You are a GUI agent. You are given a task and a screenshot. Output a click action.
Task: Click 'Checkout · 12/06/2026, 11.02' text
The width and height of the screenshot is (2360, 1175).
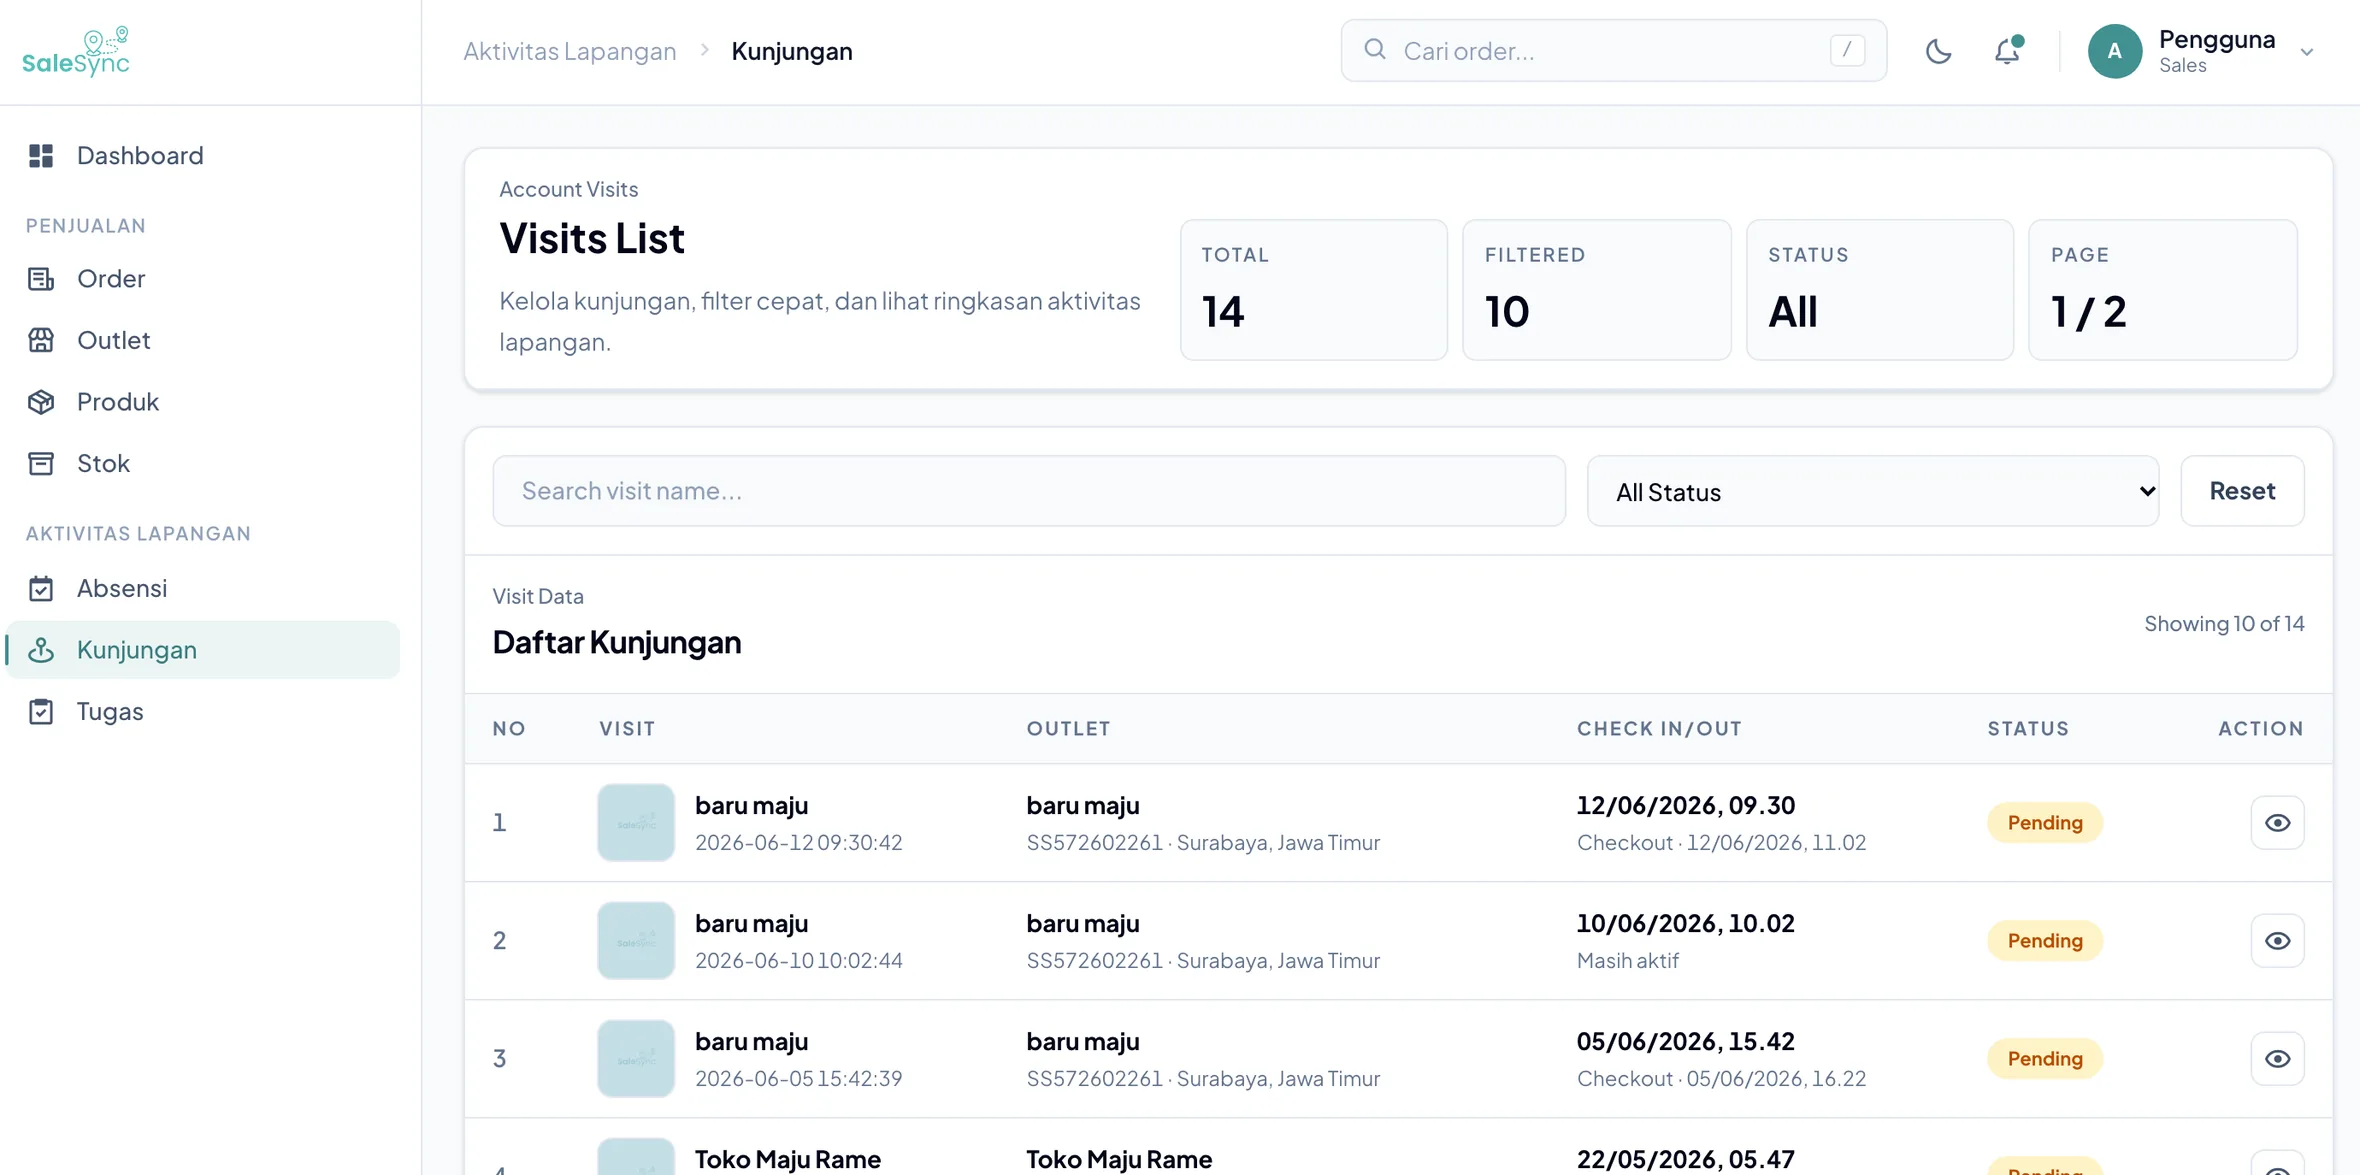1721,843
